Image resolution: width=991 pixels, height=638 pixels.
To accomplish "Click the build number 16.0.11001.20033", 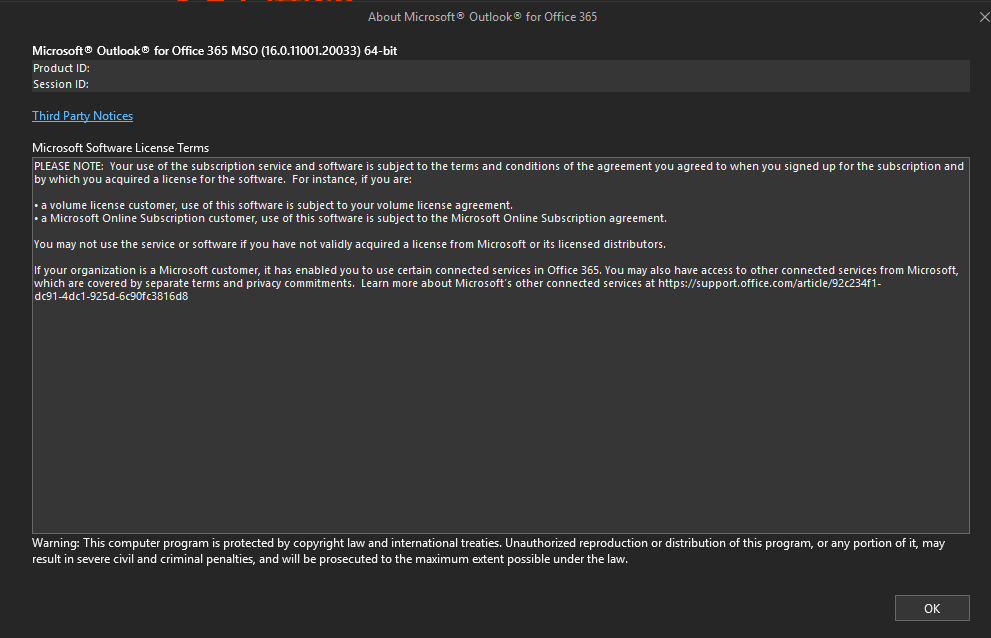I will point(311,51).
